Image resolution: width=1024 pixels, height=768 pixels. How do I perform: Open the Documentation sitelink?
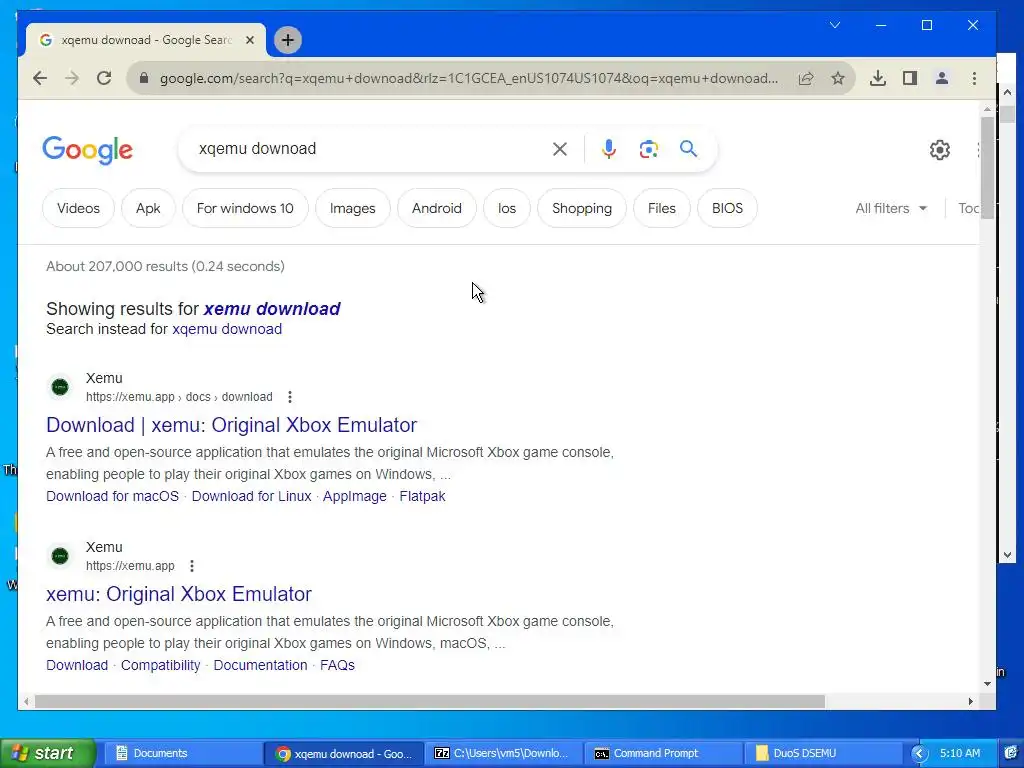click(261, 665)
